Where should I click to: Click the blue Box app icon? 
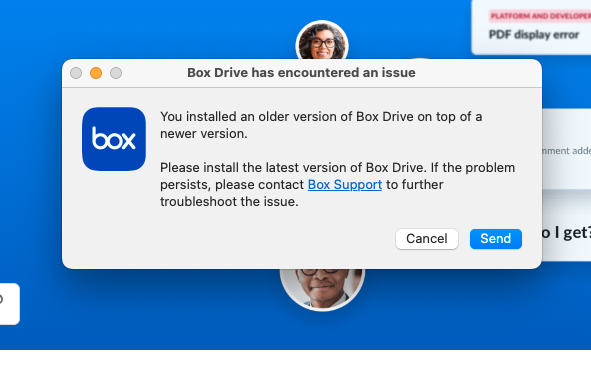click(x=114, y=139)
